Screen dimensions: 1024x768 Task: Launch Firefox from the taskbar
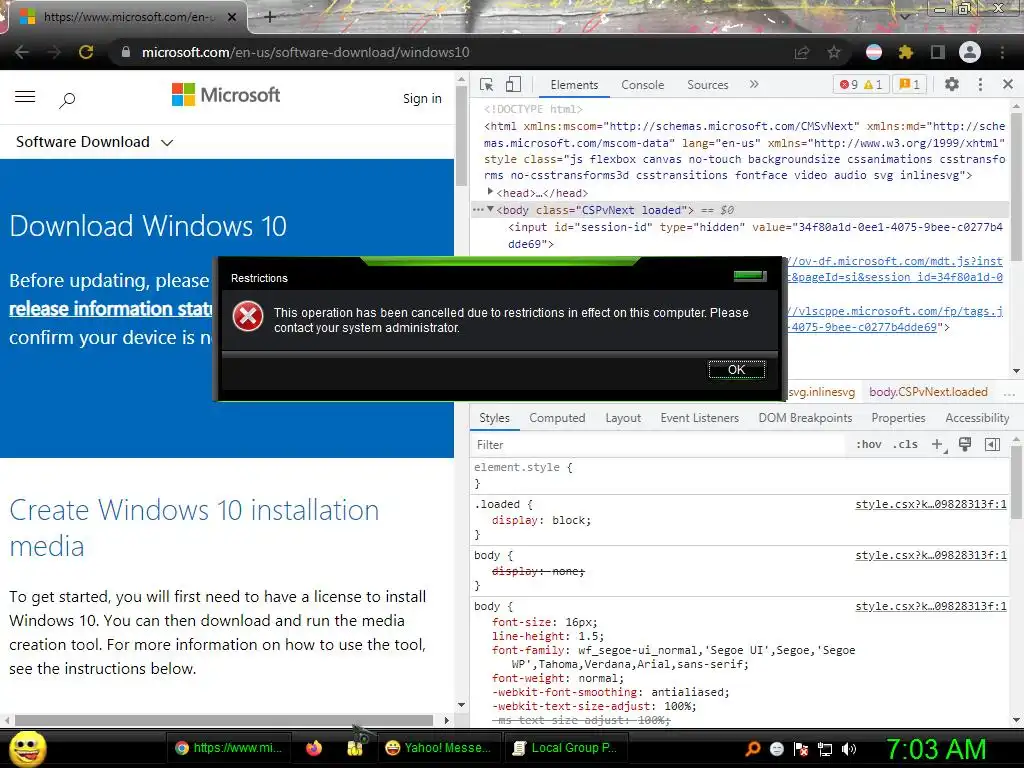point(313,748)
